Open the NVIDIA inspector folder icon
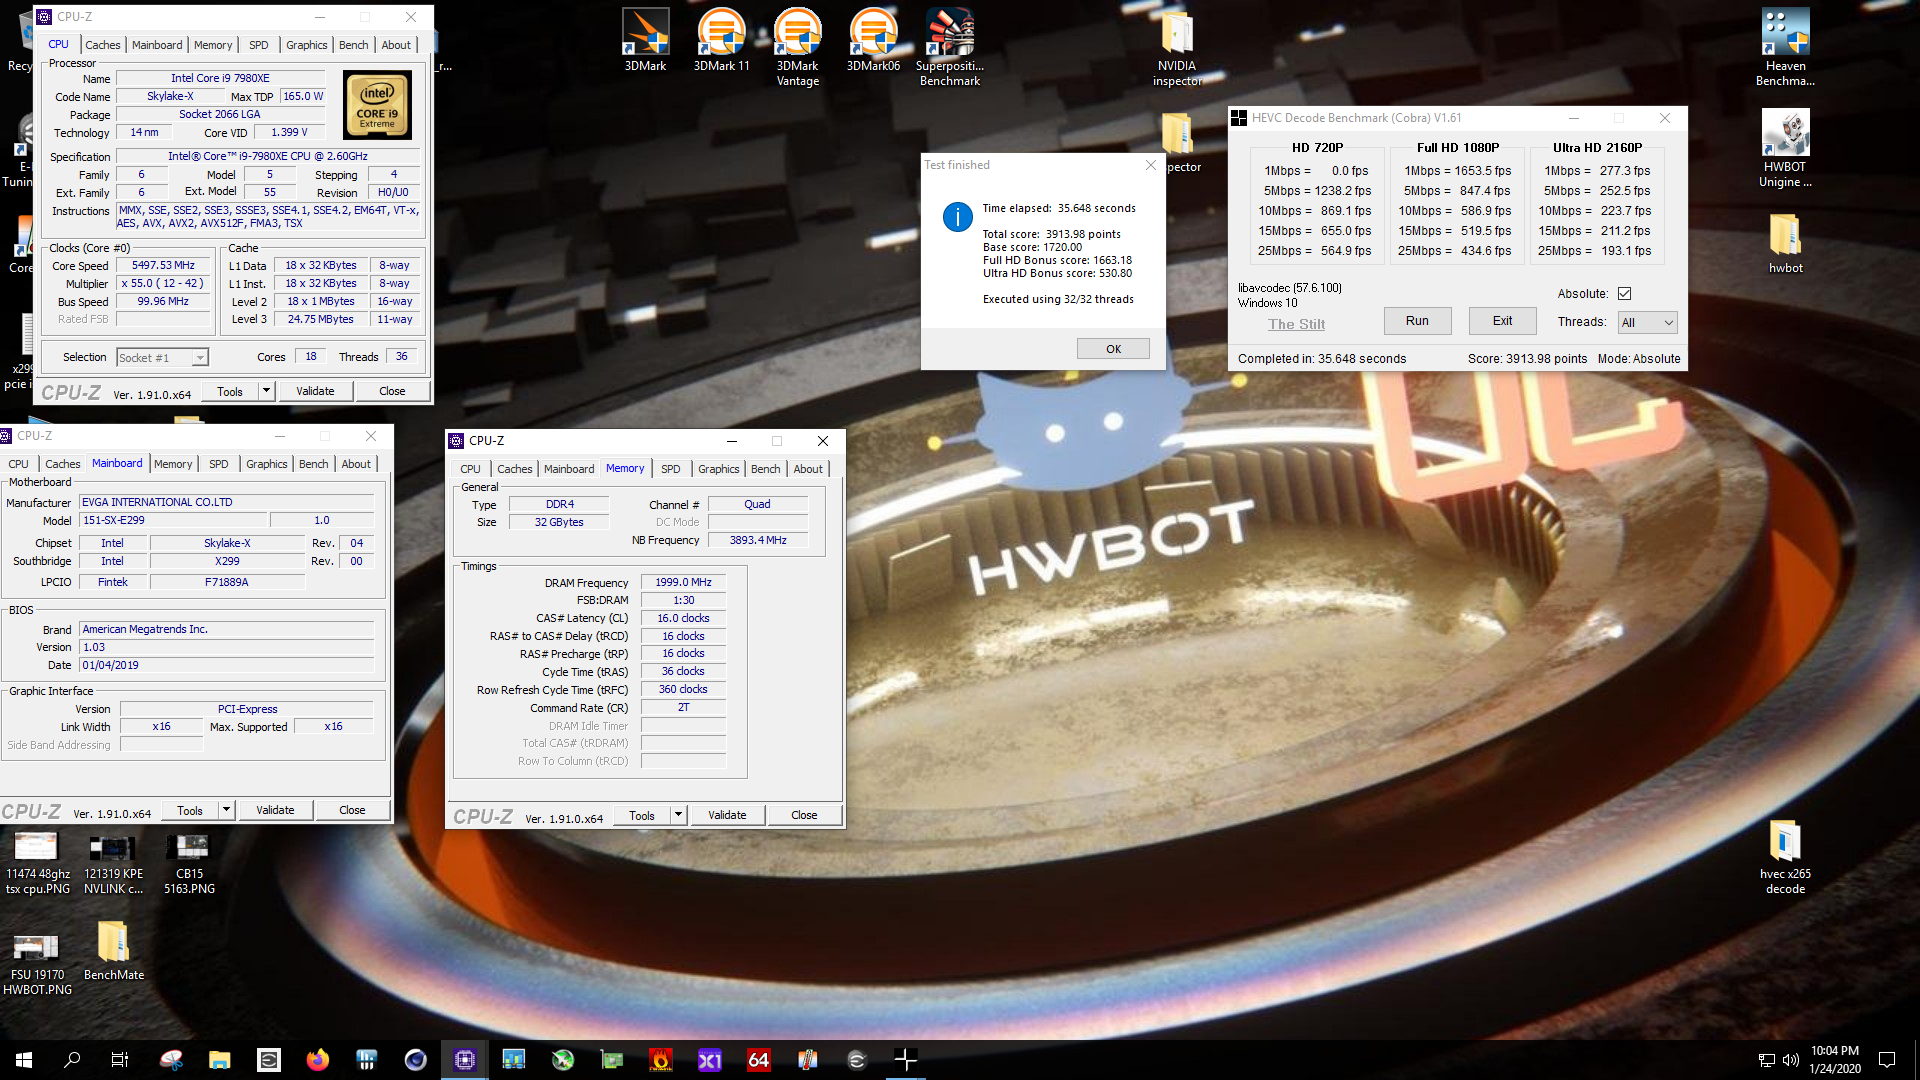This screenshot has width=1920, height=1080. point(1177,47)
